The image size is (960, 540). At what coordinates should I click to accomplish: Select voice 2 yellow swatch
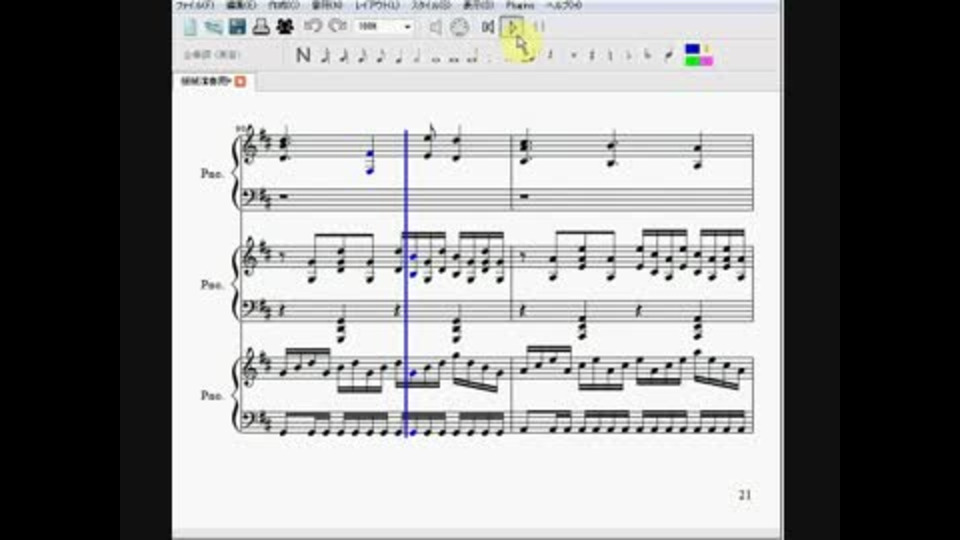point(706,48)
